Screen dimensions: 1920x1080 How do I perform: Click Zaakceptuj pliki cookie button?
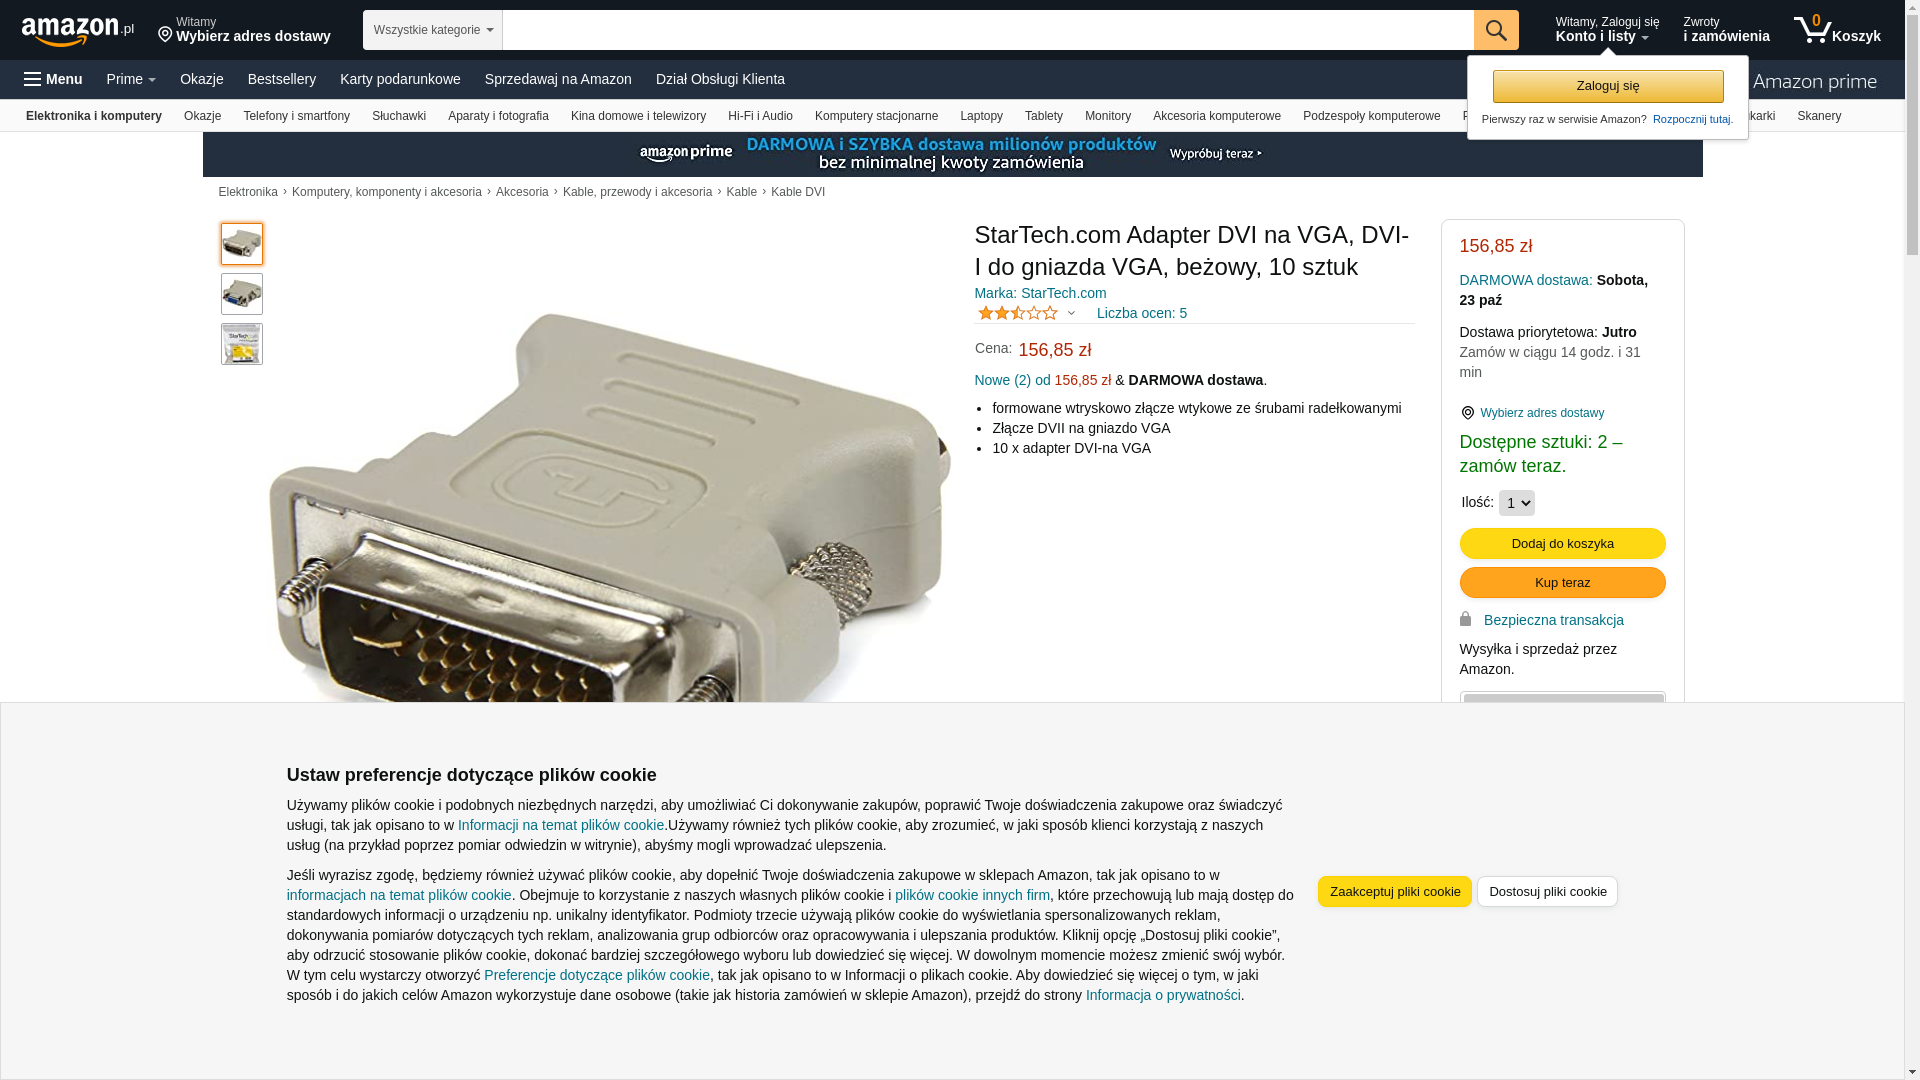coord(1395,891)
